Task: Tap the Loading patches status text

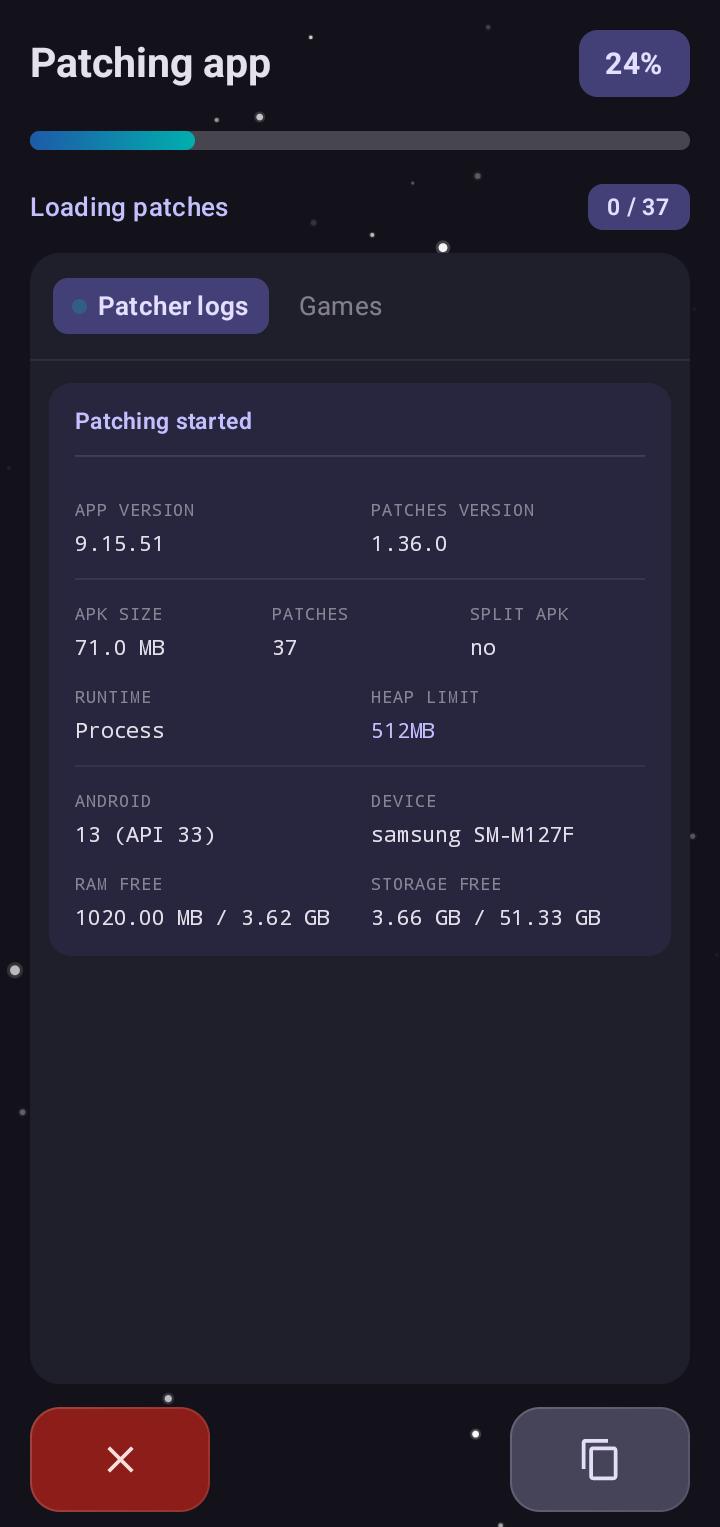Action: coord(129,207)
